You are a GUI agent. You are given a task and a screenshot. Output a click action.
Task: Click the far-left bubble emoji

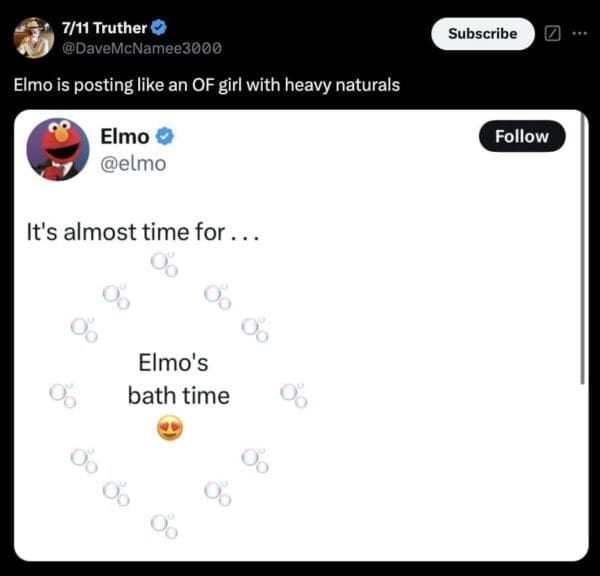click(62, 395)
